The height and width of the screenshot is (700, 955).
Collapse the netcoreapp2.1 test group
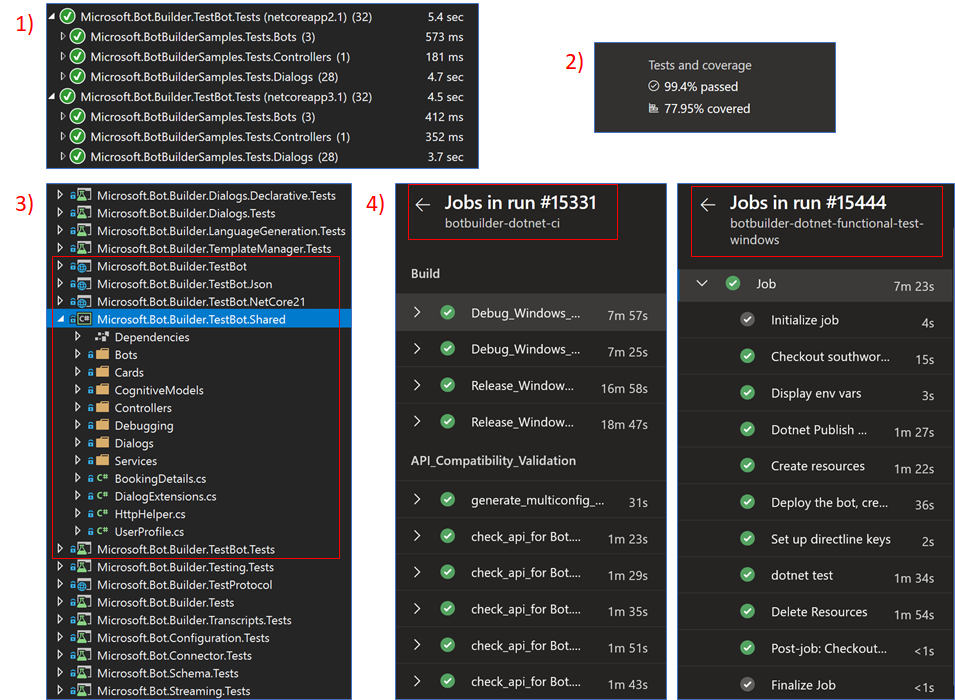point(52,17)
